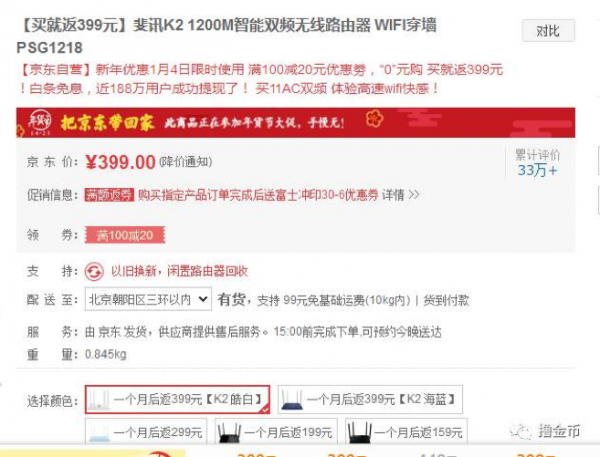Choose the 一个月后返199元 black router option
600x457 pixels.
point(276,432)
